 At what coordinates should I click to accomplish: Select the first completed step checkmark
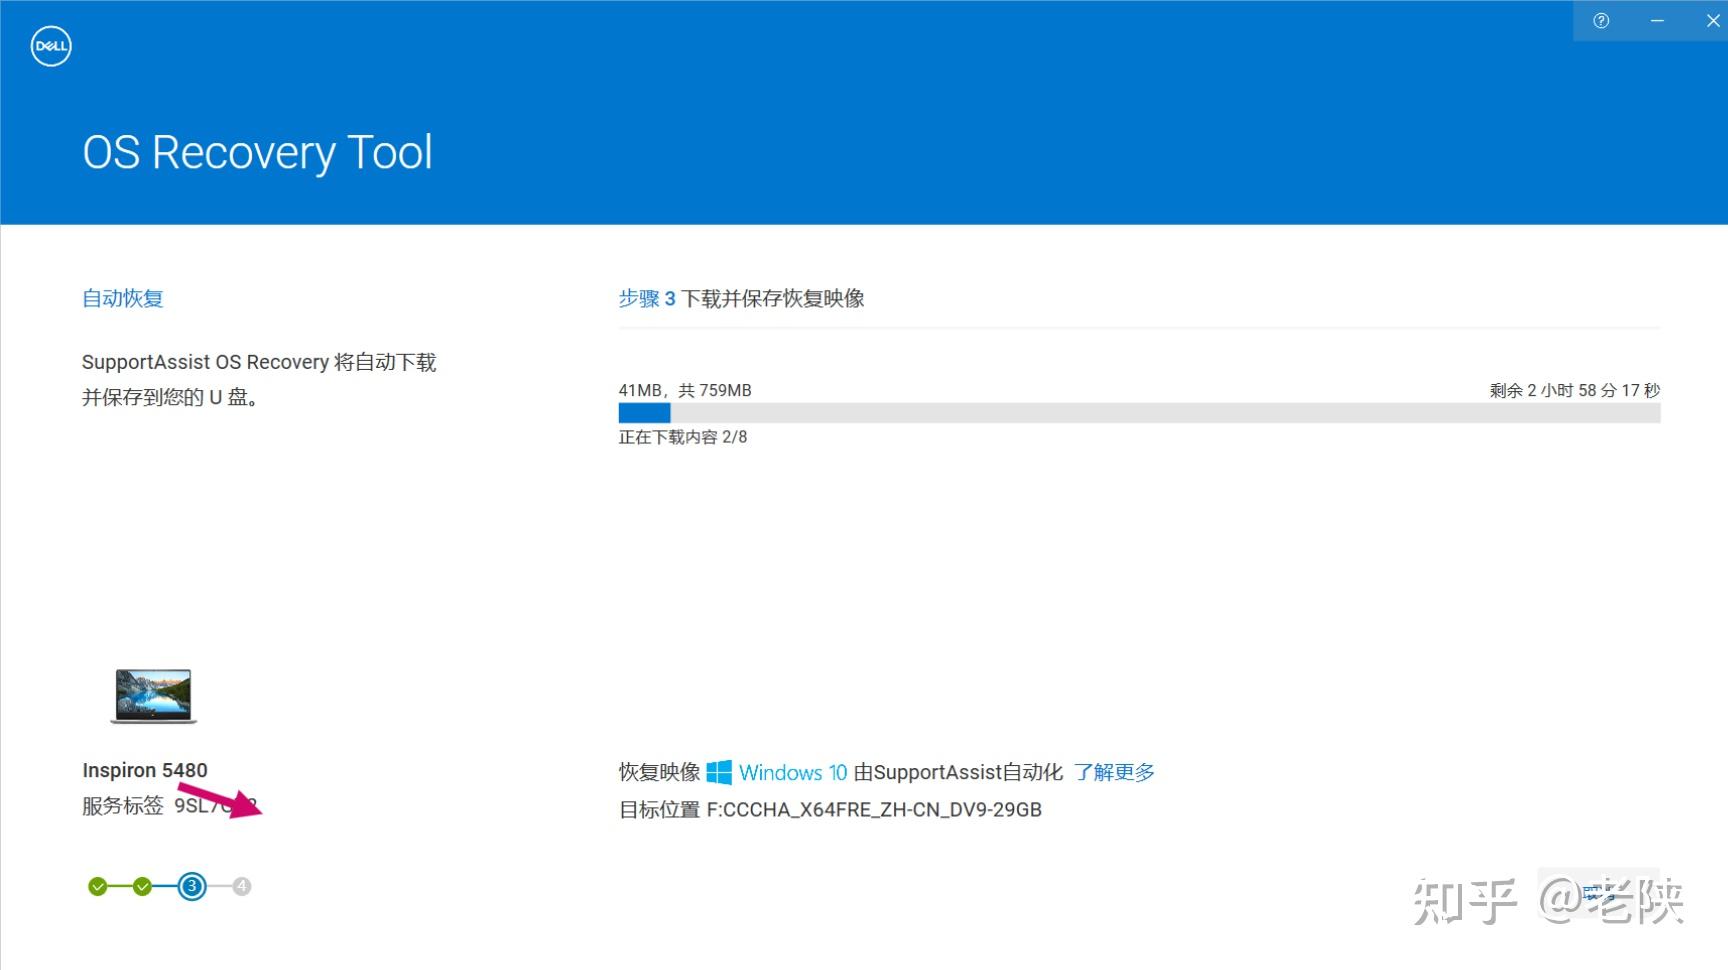coord(97,887)
